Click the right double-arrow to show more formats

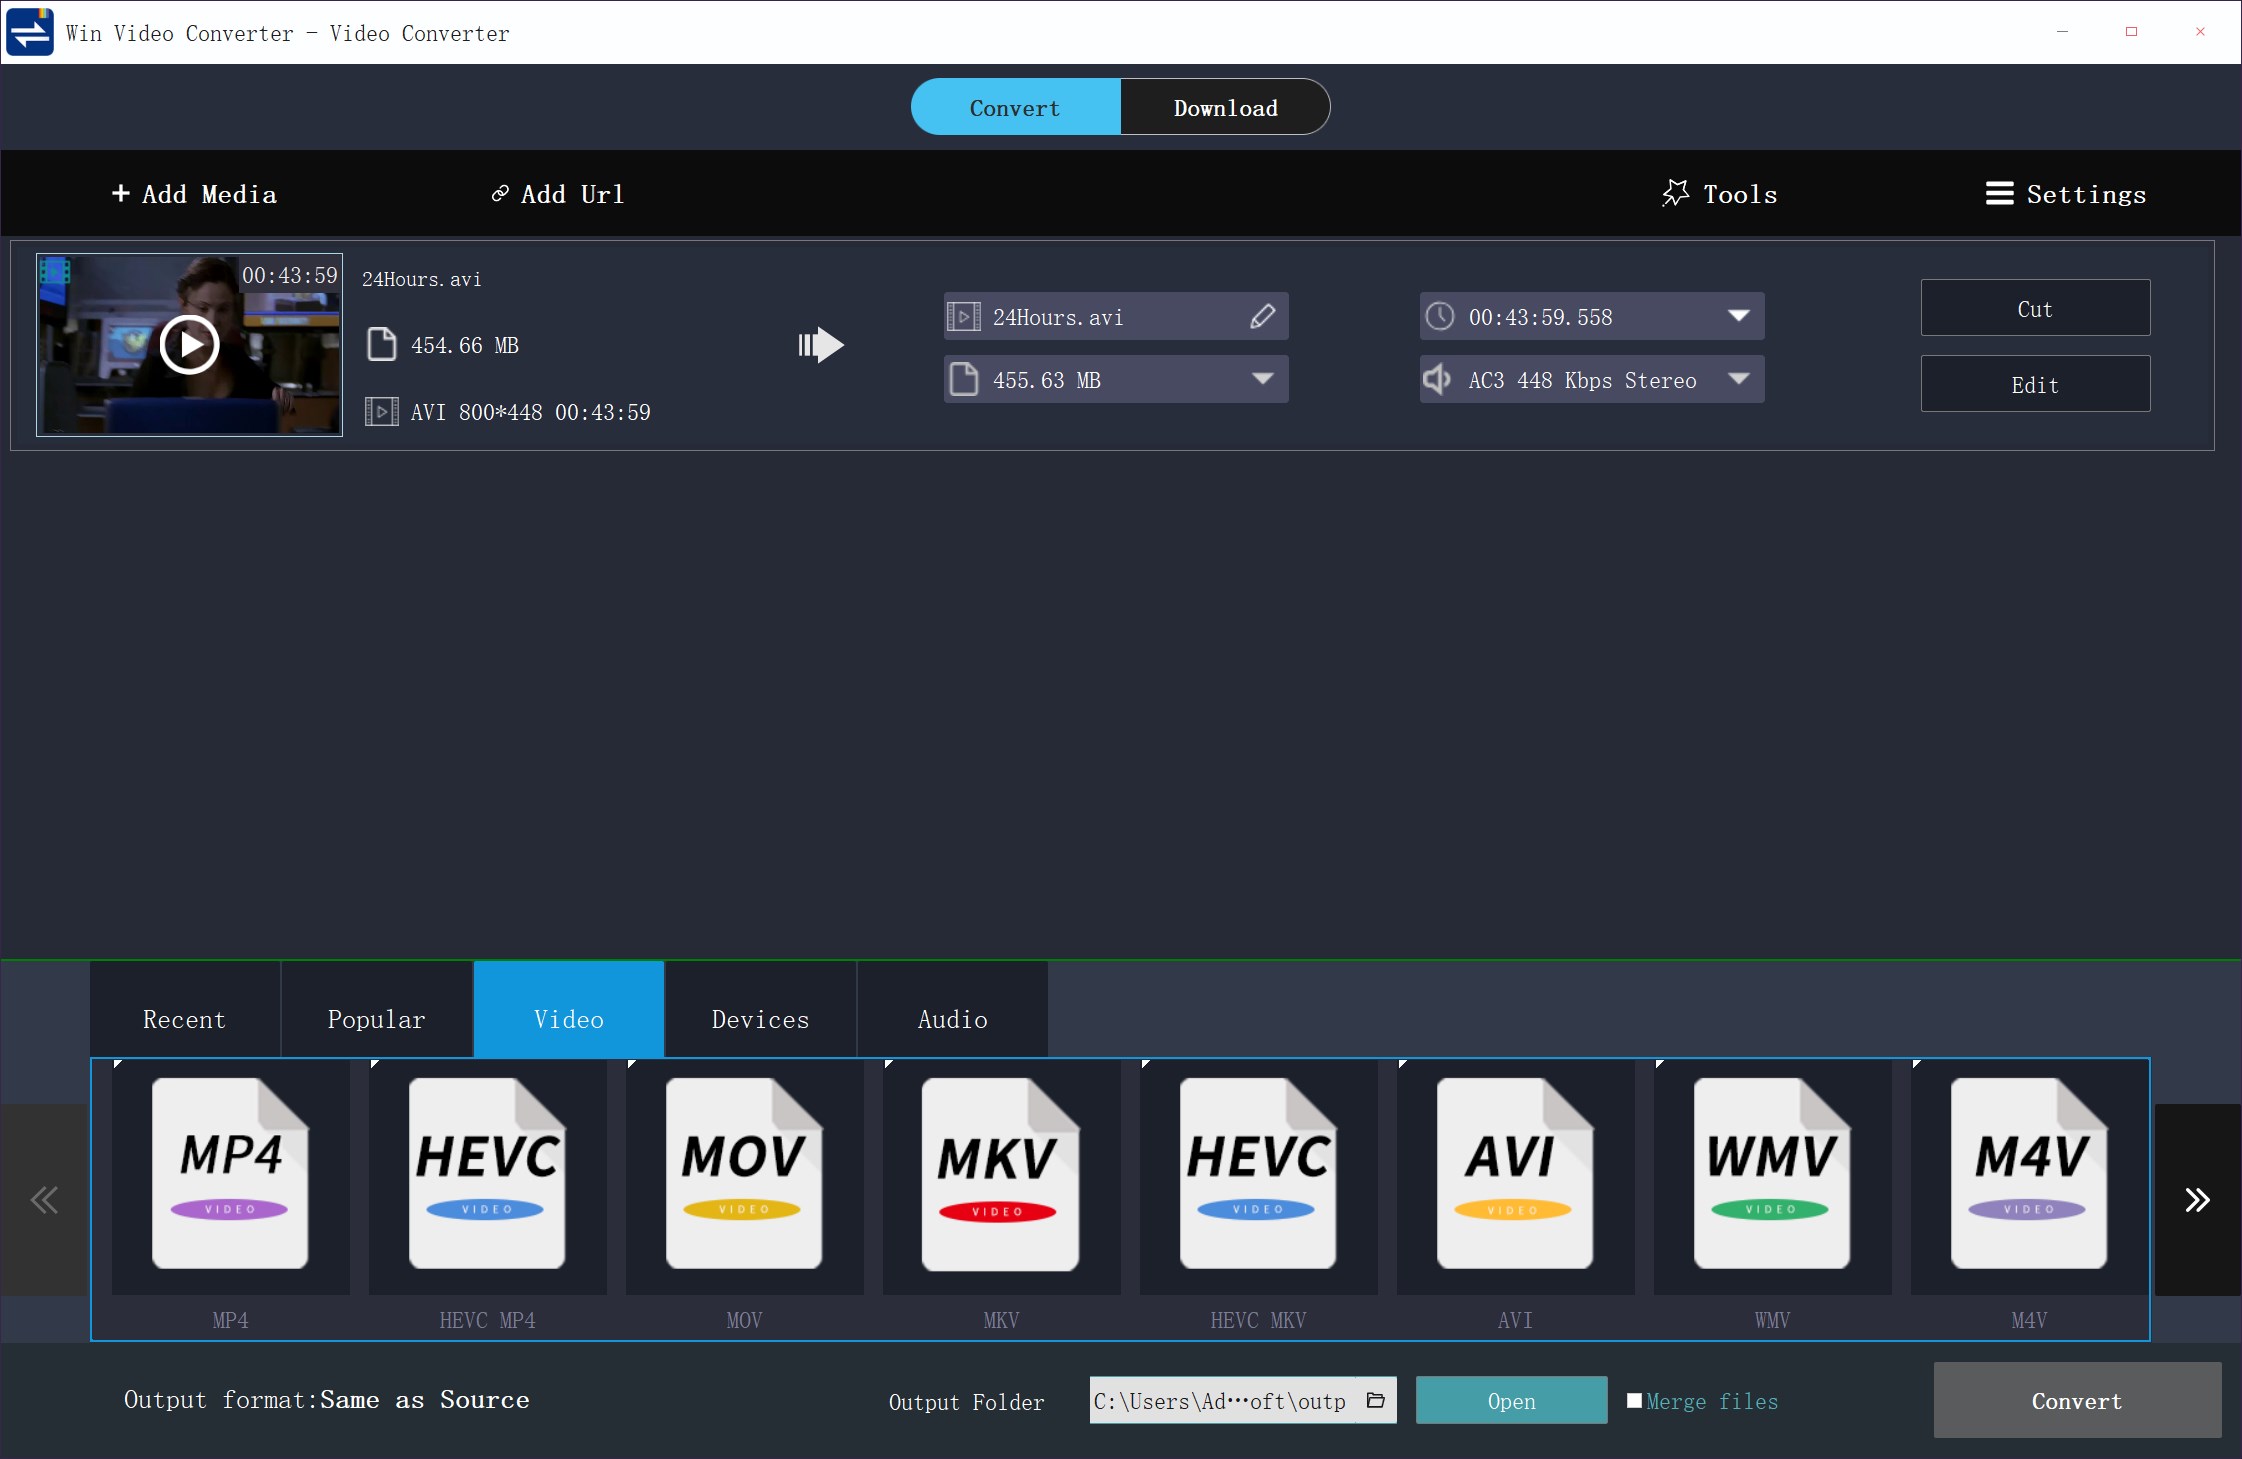2197,1200
